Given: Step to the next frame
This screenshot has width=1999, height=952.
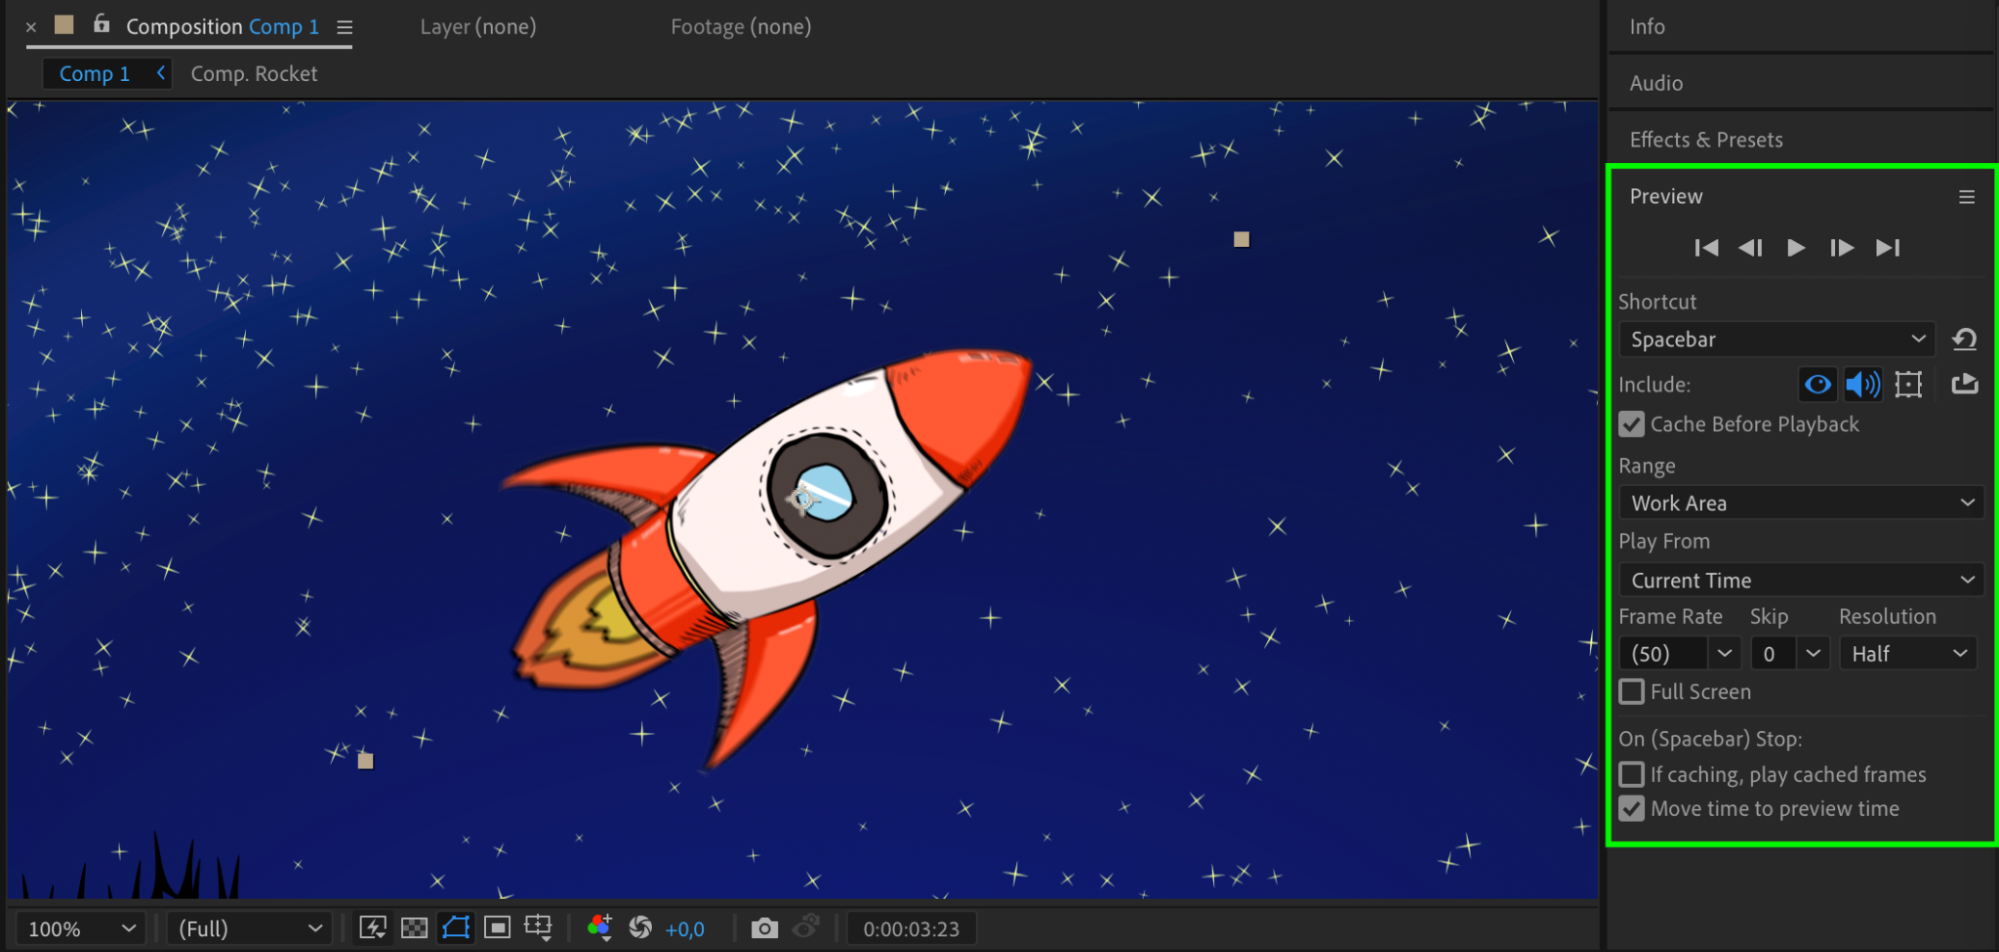Looking at the screenshot, I should click(1841, 248).
